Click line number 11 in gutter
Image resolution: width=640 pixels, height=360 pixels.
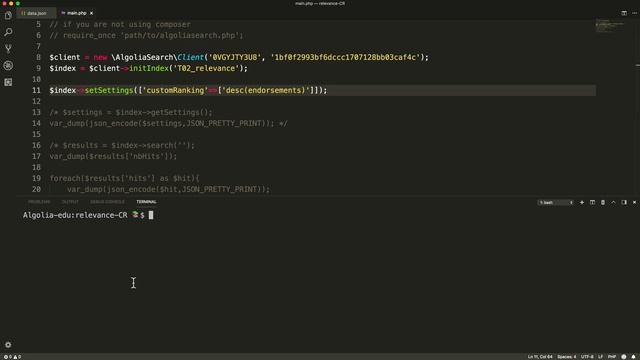click(x=36, y=90)
